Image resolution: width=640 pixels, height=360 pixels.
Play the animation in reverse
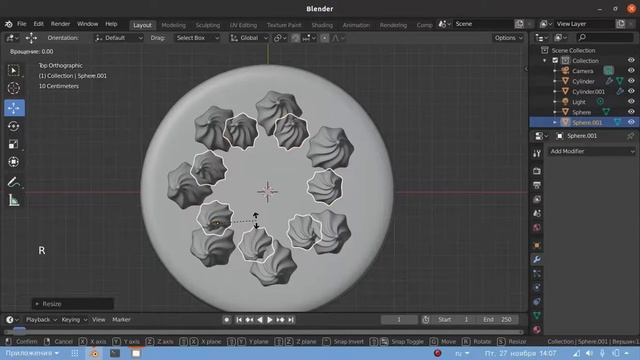pos(260,320)
